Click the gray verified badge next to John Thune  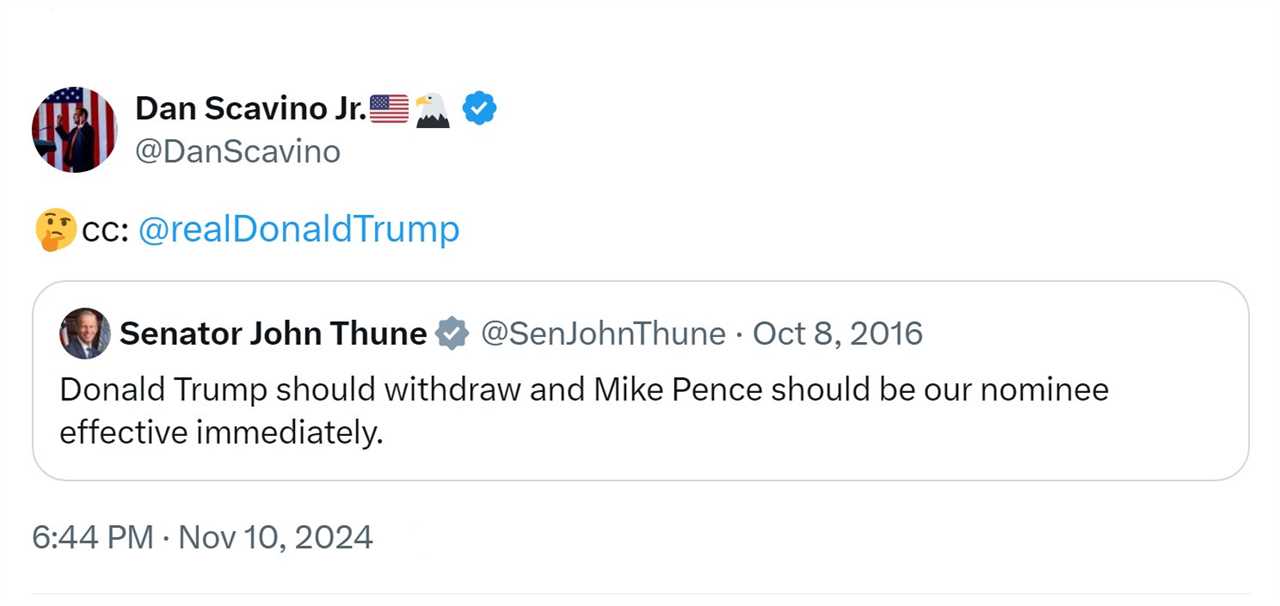[453, 333]
